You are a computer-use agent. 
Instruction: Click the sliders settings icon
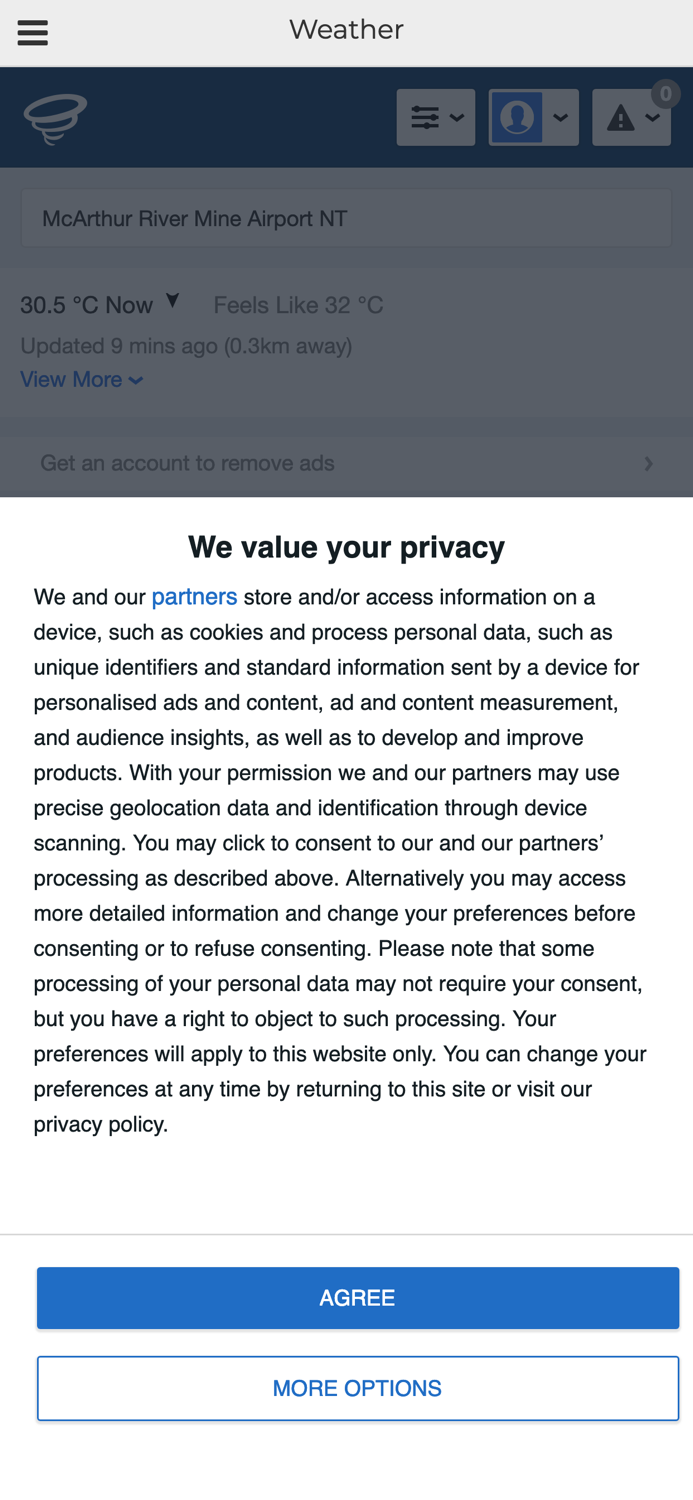pyautogui.click(x=425, y=118)
